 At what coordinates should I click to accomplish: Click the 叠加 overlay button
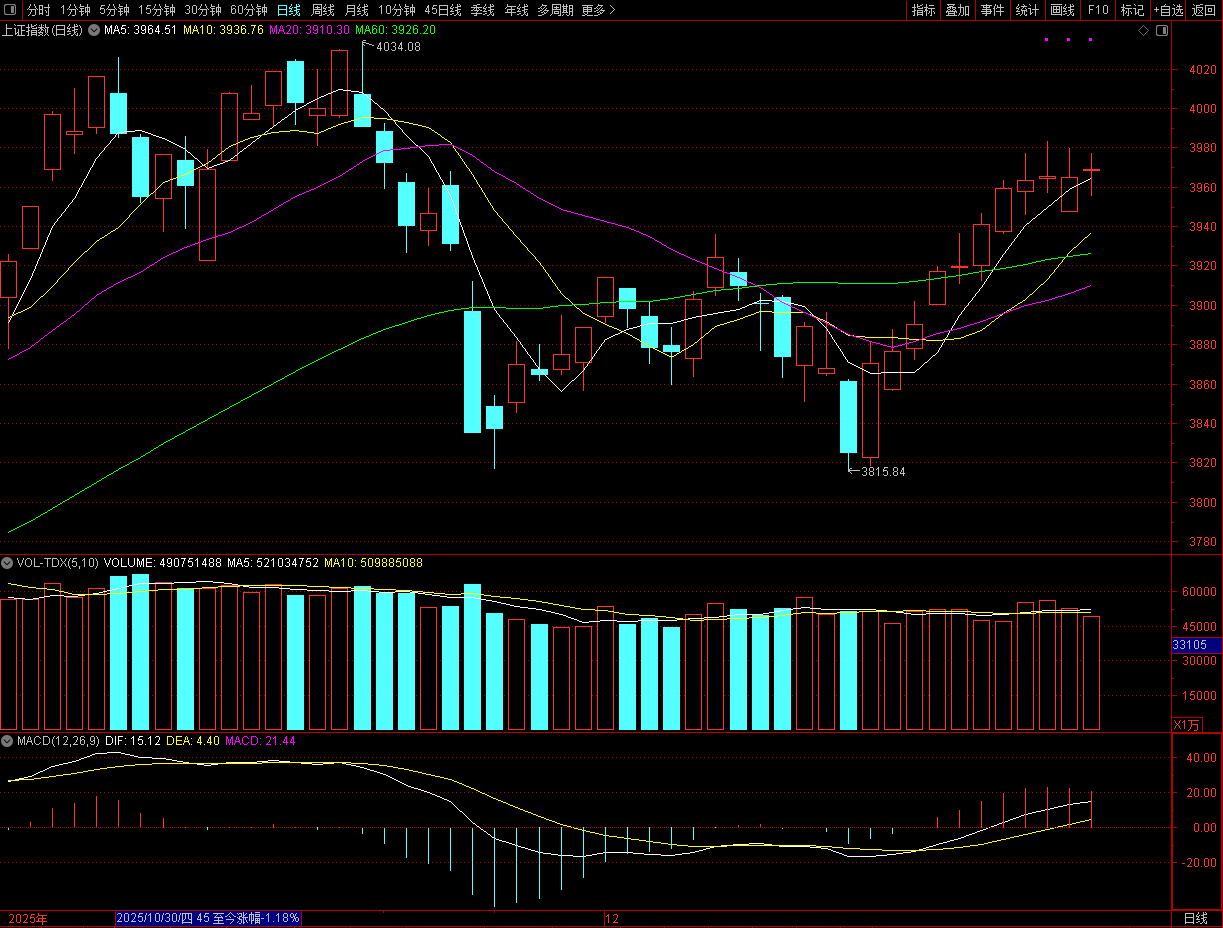pos(957,10)
